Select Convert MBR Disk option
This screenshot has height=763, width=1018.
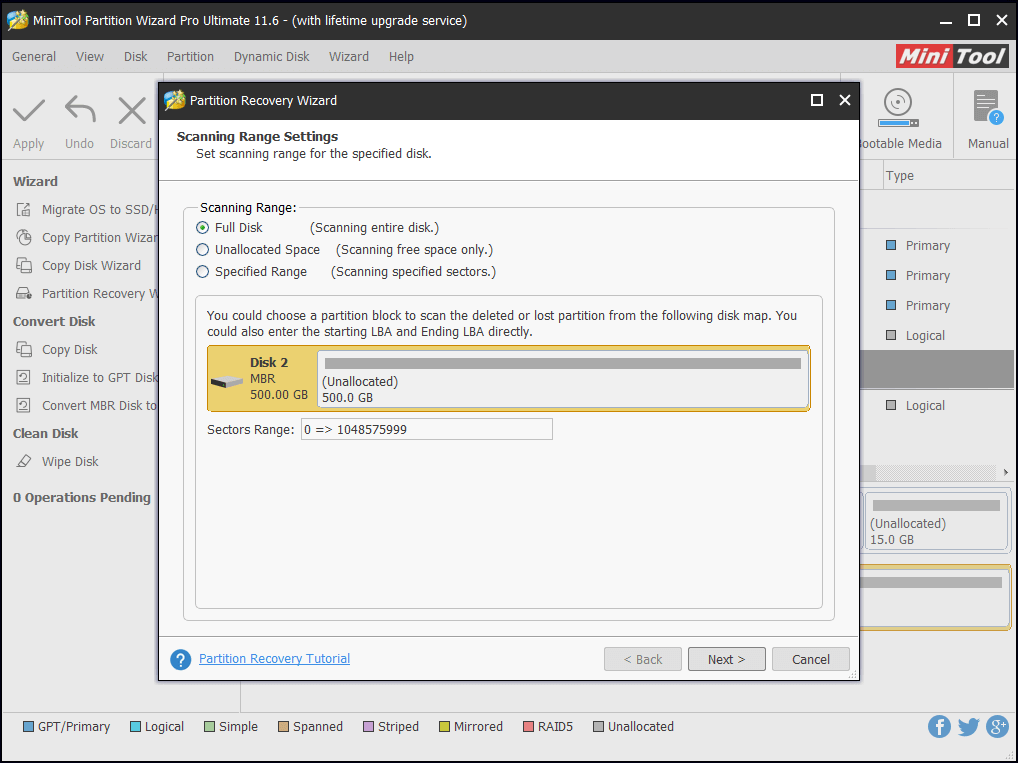click(x=86, y=405)
